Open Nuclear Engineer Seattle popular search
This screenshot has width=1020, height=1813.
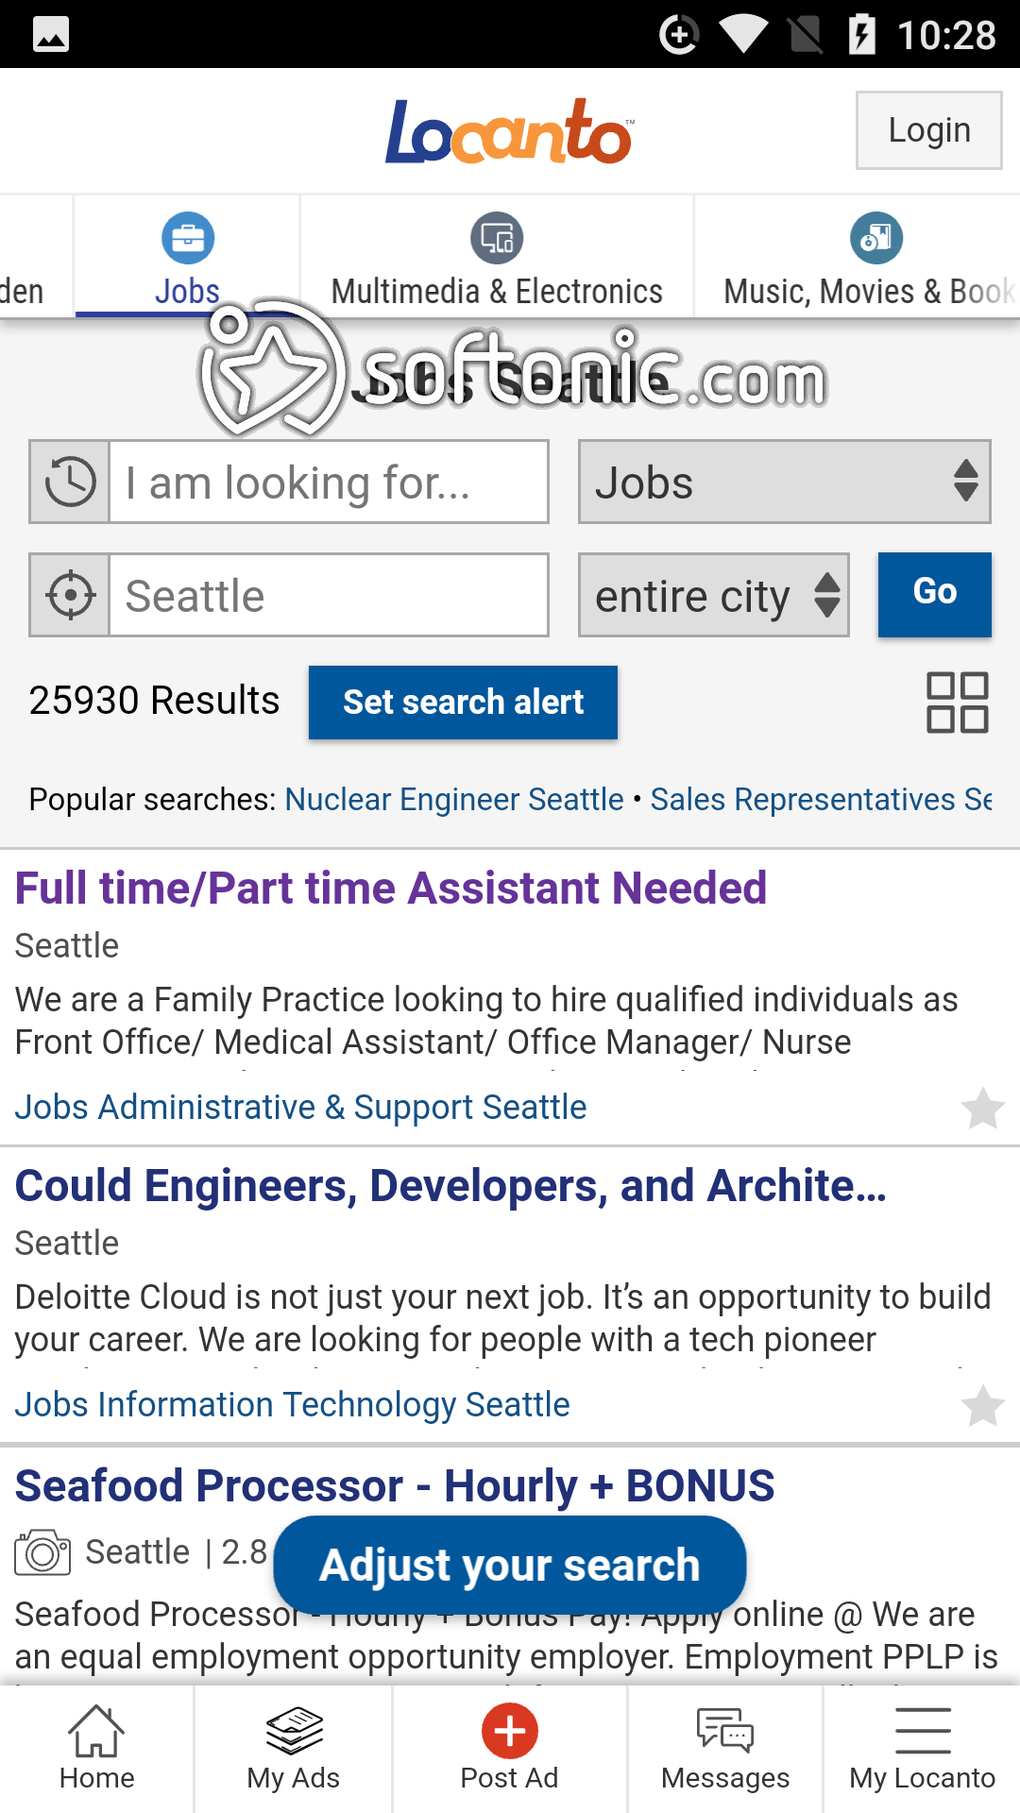click(454, 800)
